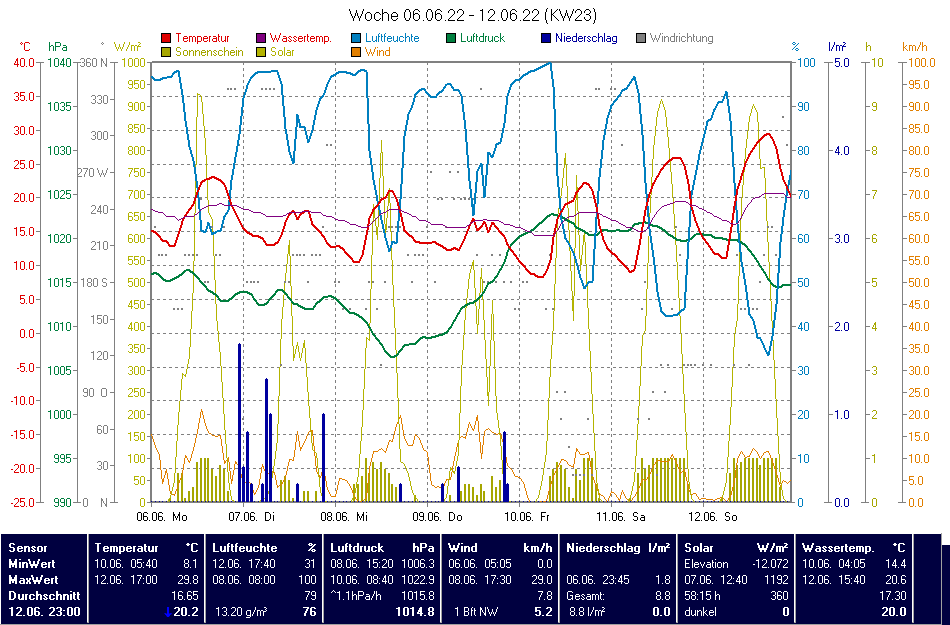Click the blue Luftfeuchte legend swatch
Viewport: 950px width, 625px height.
356,38
